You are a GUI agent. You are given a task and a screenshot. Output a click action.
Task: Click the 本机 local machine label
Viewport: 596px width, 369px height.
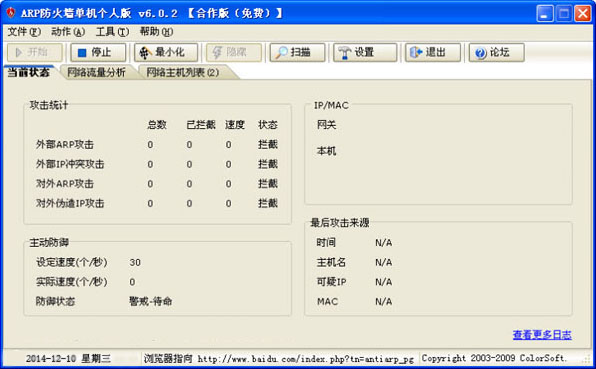click(x=327, y=151)
